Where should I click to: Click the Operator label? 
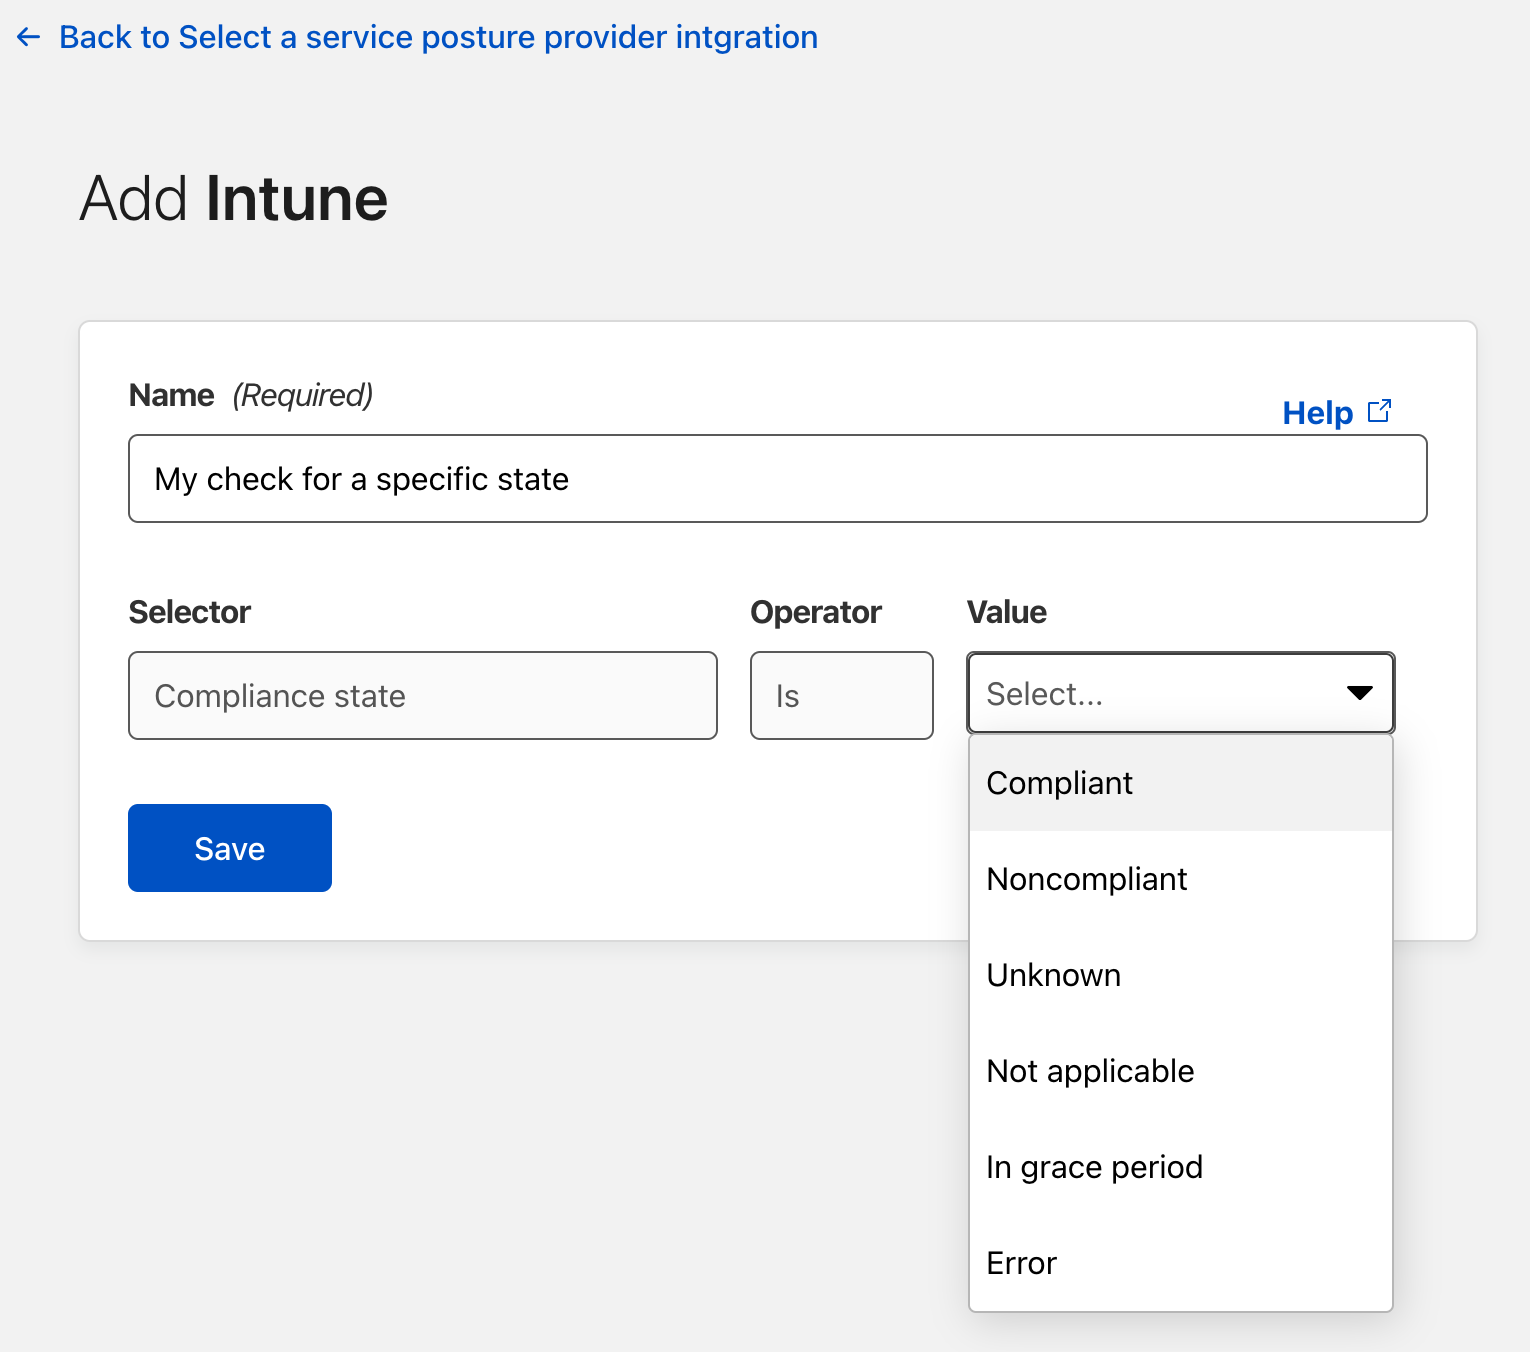pos(816,612)
